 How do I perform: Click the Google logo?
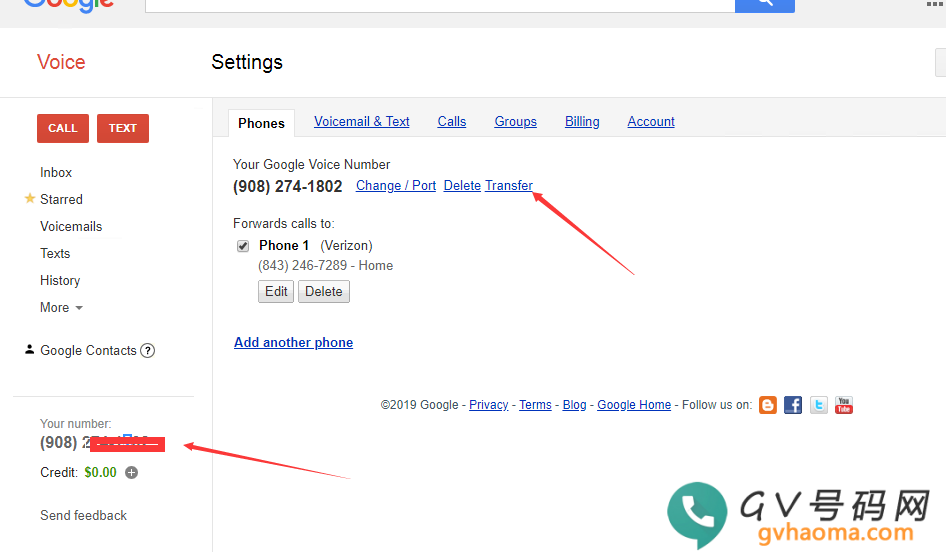(x=68, y=6)
